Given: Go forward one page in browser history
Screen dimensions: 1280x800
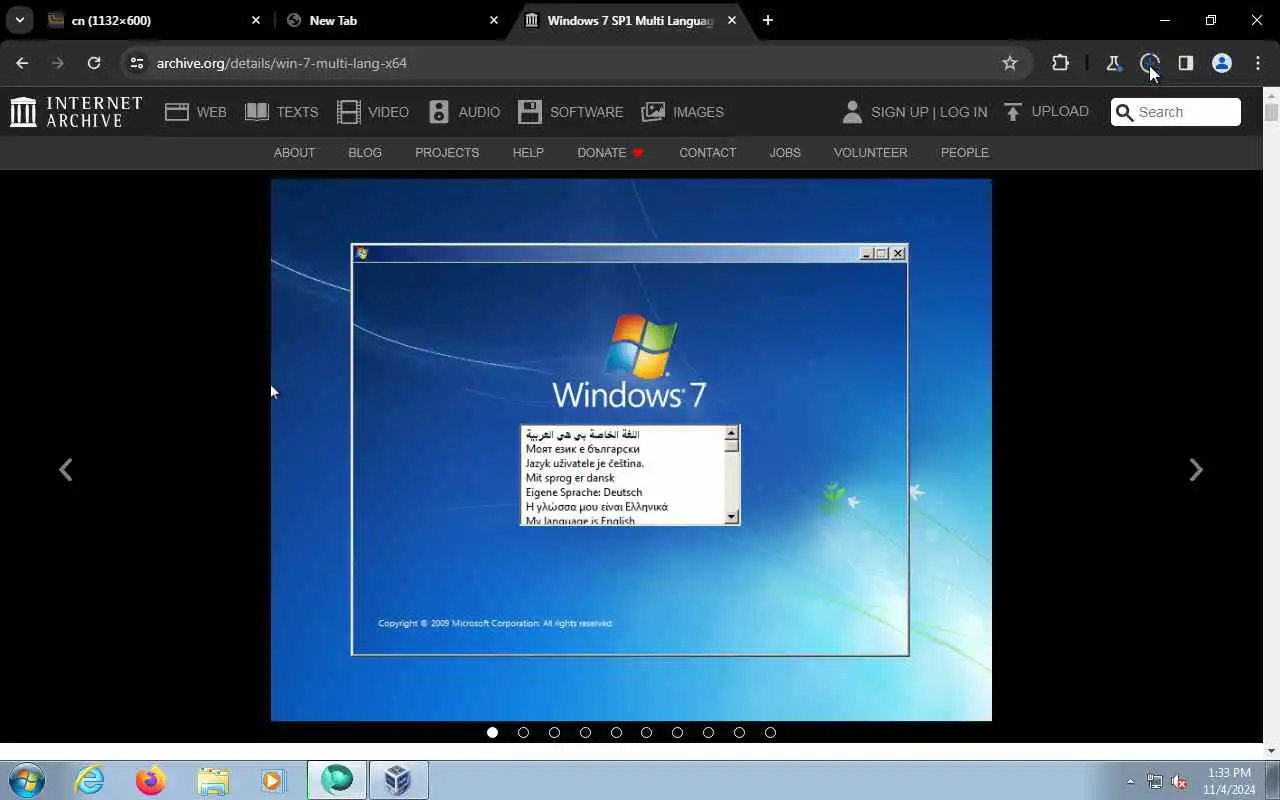Looking at the screenshot, I should [58, 63].
